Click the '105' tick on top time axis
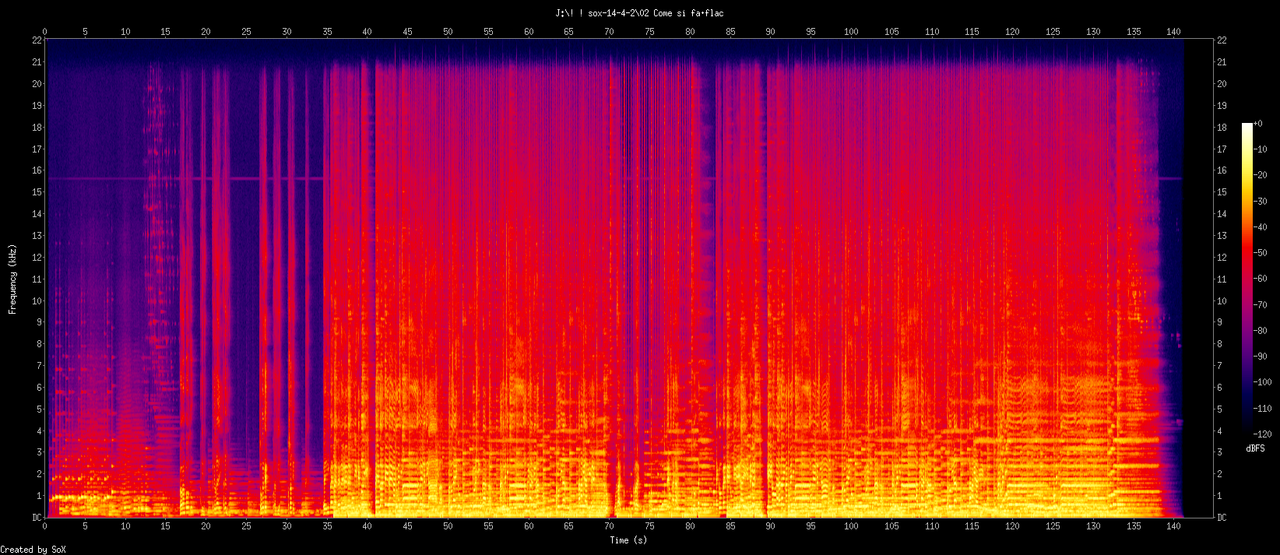This screenshot has width=1280, height=555. tap(892, 32)
